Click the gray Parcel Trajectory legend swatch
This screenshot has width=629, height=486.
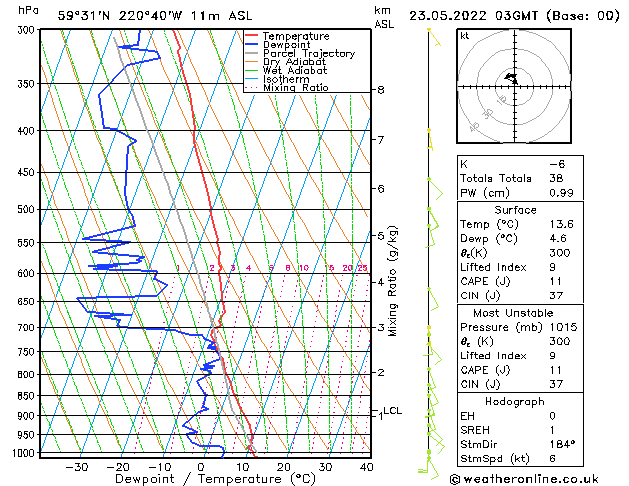252,53
